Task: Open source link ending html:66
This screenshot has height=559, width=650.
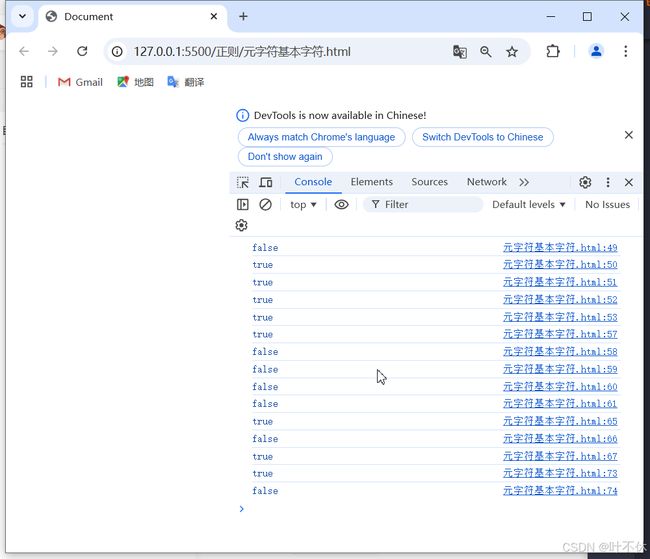Action: point(560,439)
